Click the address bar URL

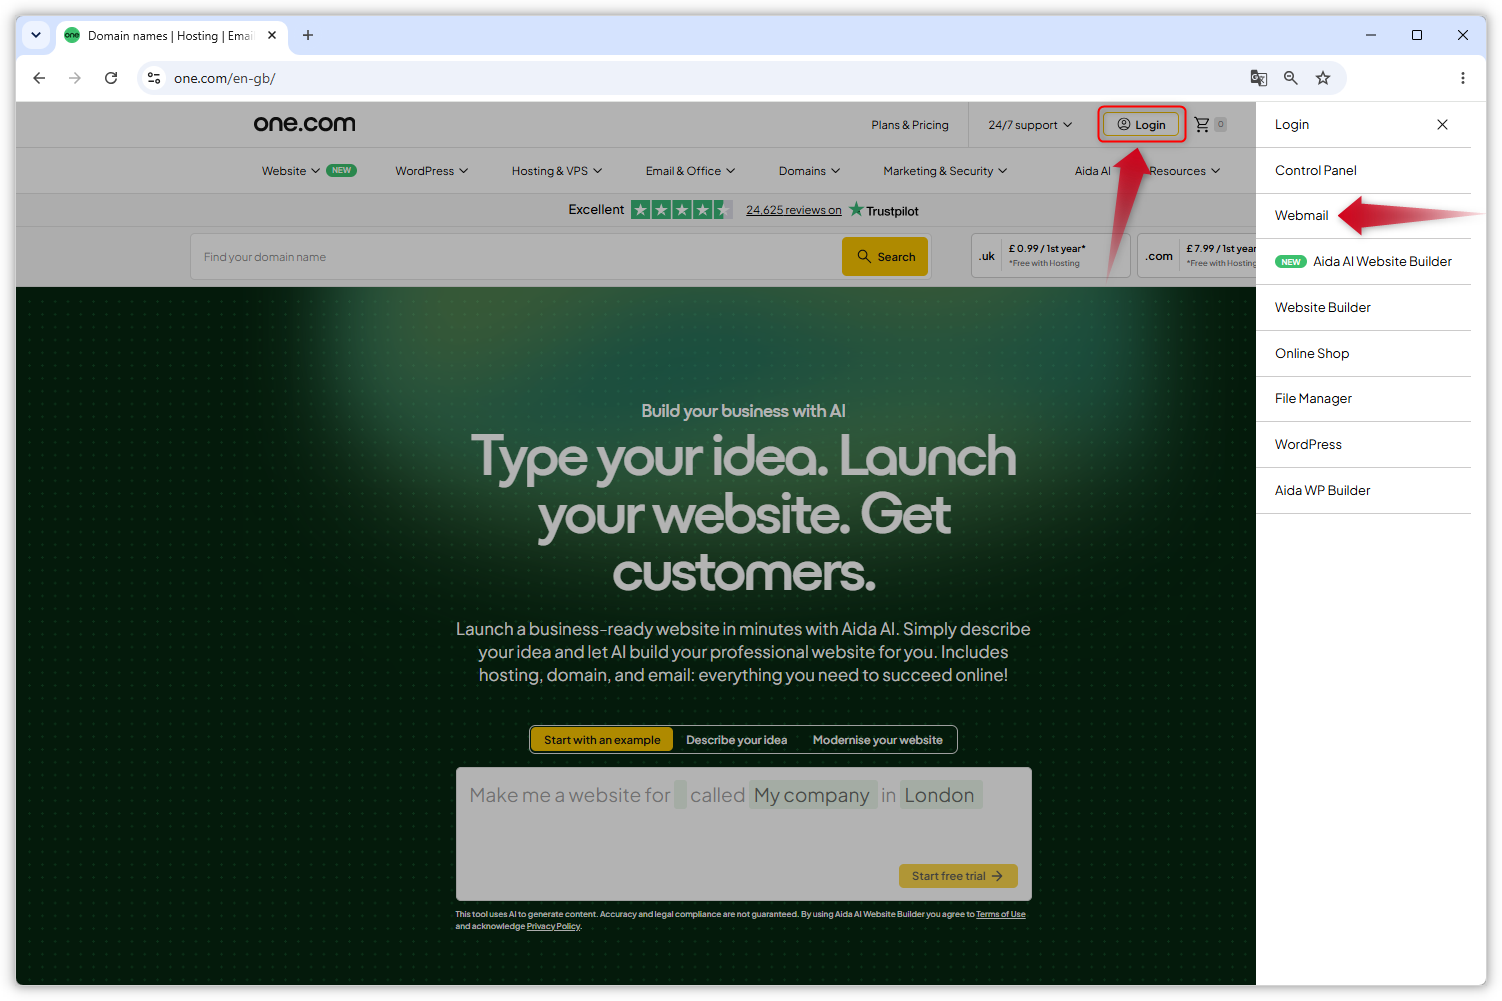(x=224, y=78)
